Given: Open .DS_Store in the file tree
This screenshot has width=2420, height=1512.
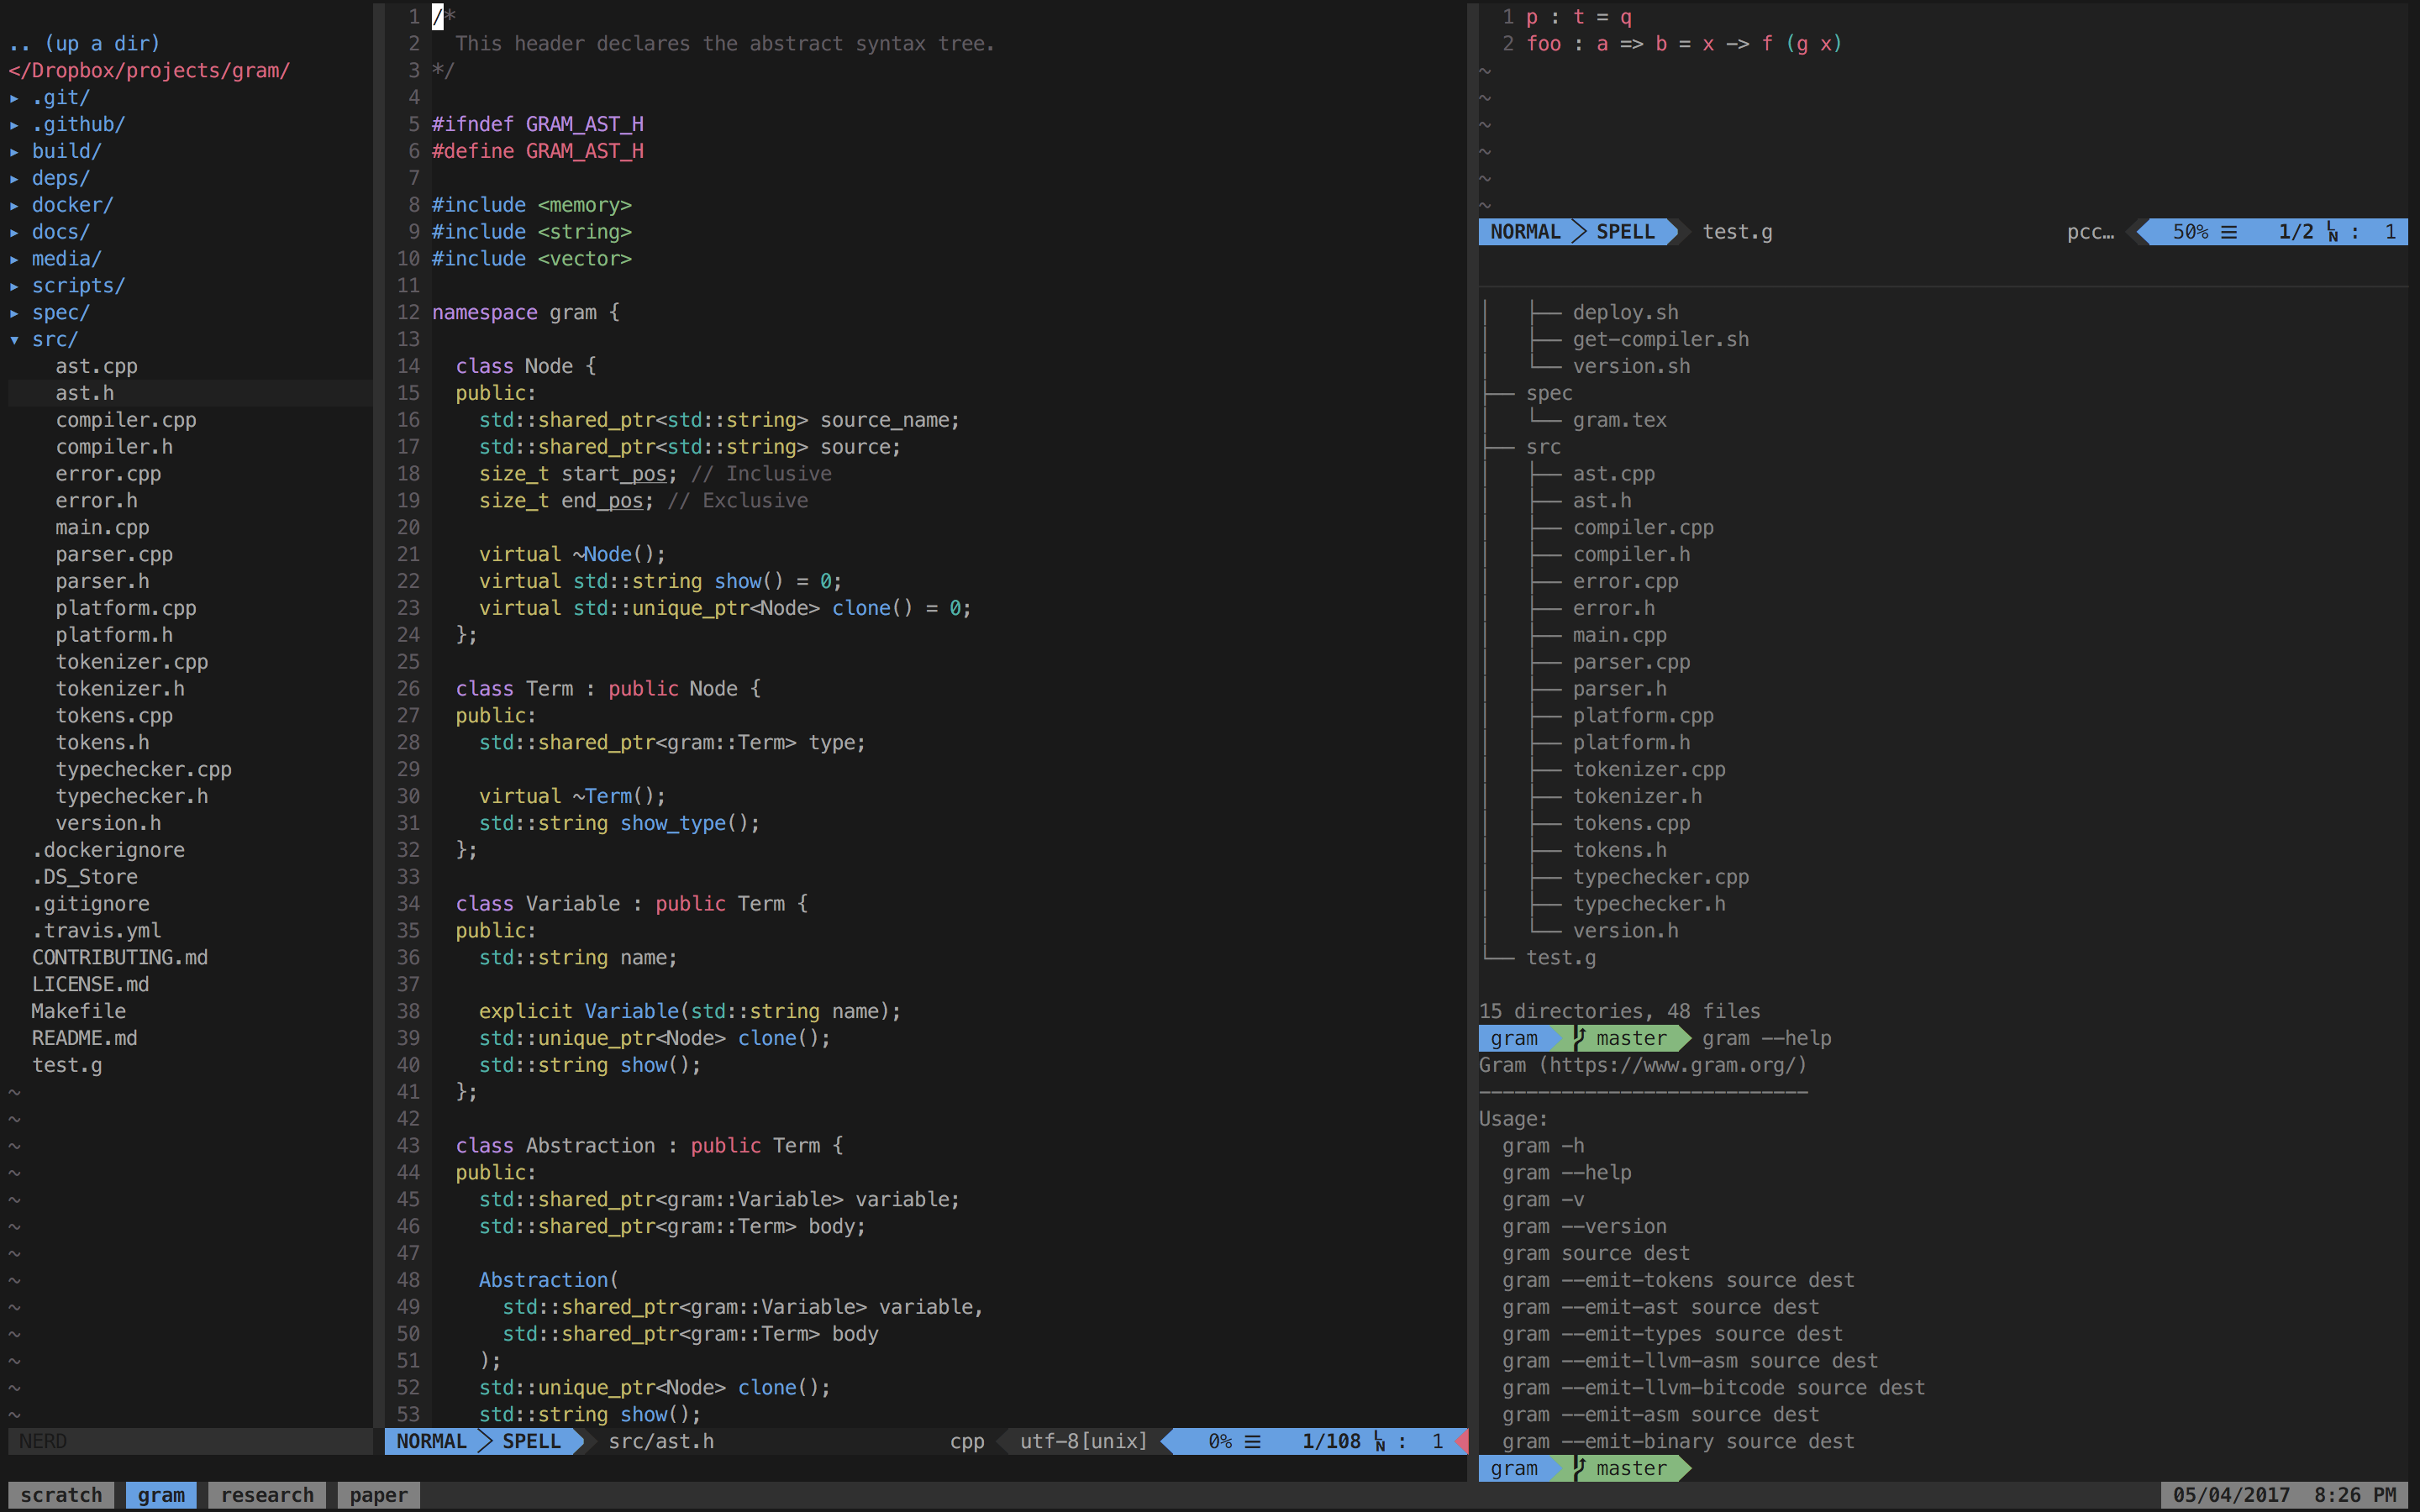Looking at the screenshot, I should (84, 878).
